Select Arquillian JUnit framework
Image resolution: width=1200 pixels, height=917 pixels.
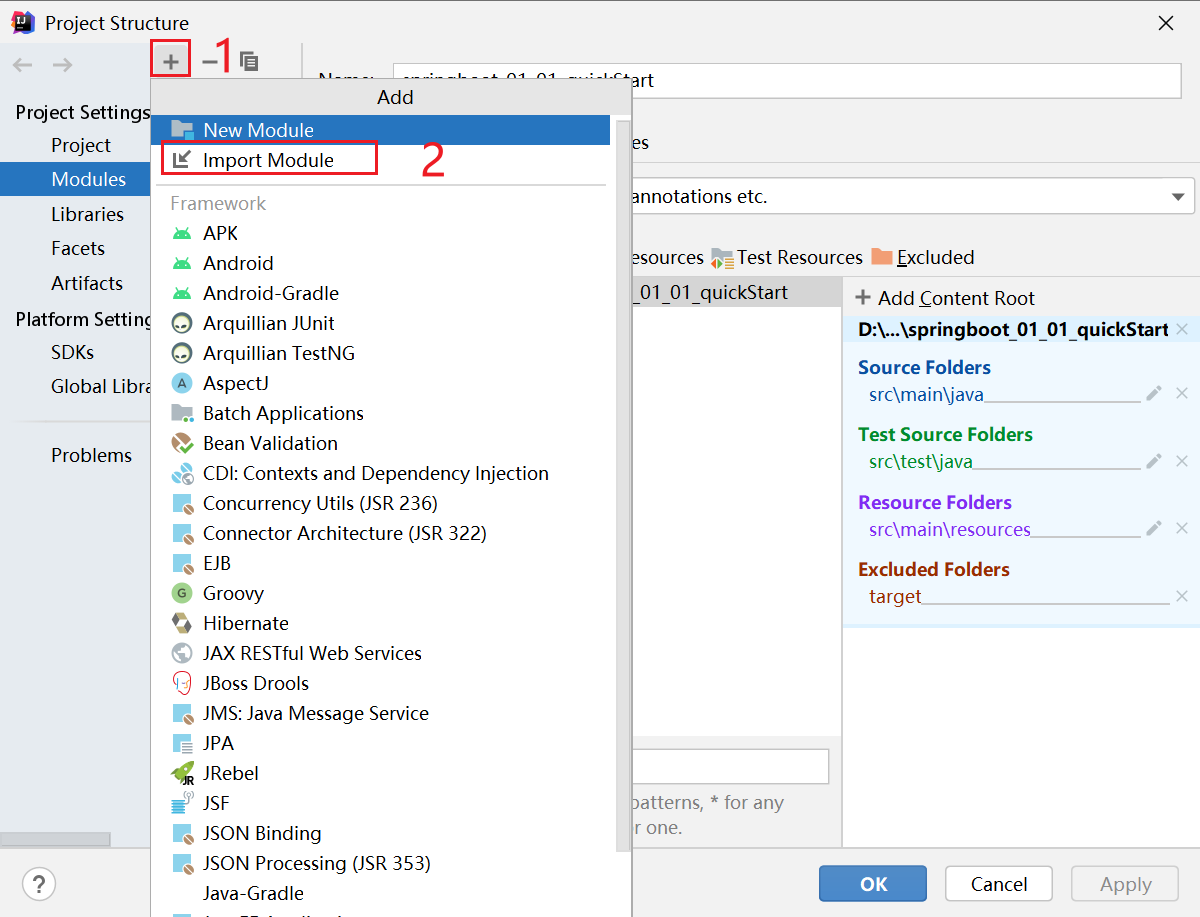(x=380, y=323)
